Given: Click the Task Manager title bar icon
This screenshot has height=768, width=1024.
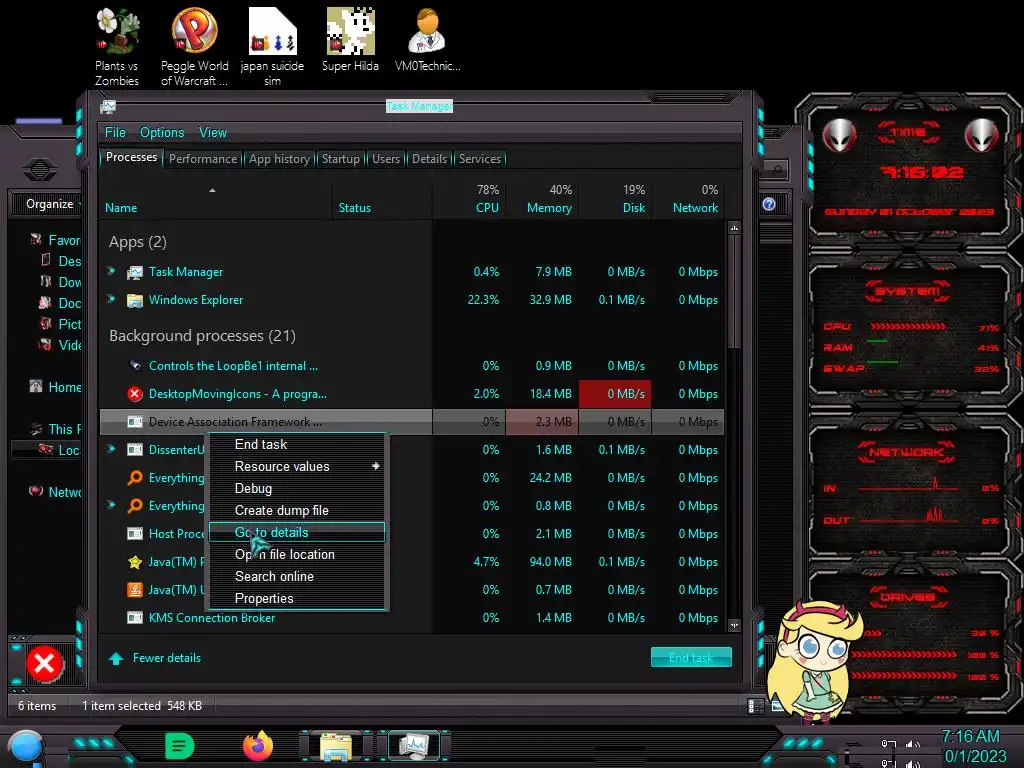Looking at the screenshot, I should (x=108, y=106).
